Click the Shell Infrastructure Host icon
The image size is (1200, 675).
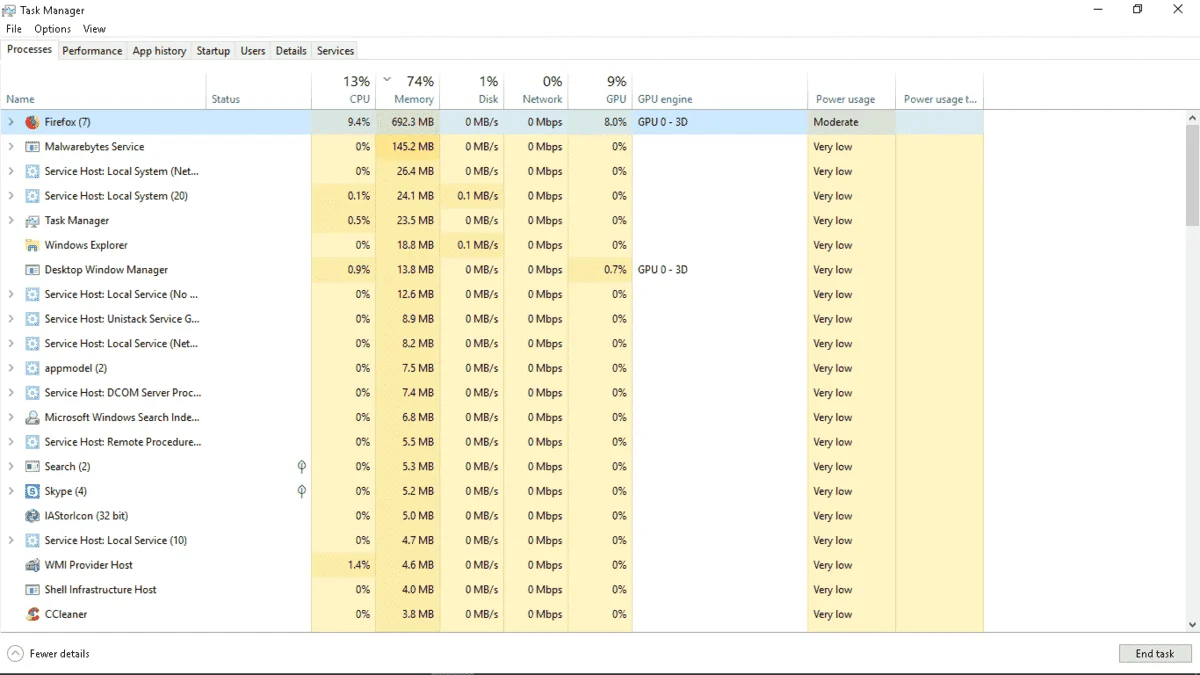pyautogui.click(x=32, y=590)
